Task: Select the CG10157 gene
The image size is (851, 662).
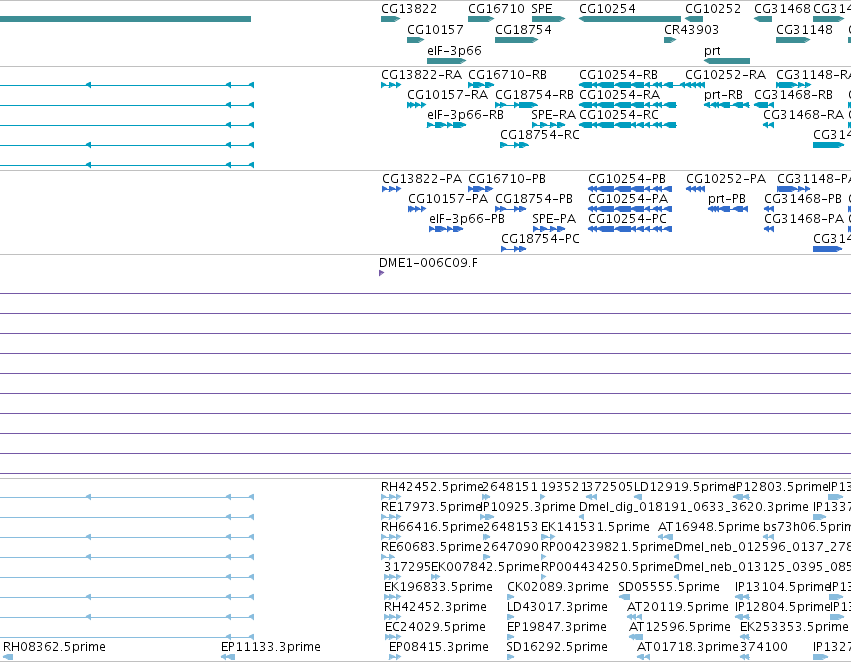Action: point(415,40)
